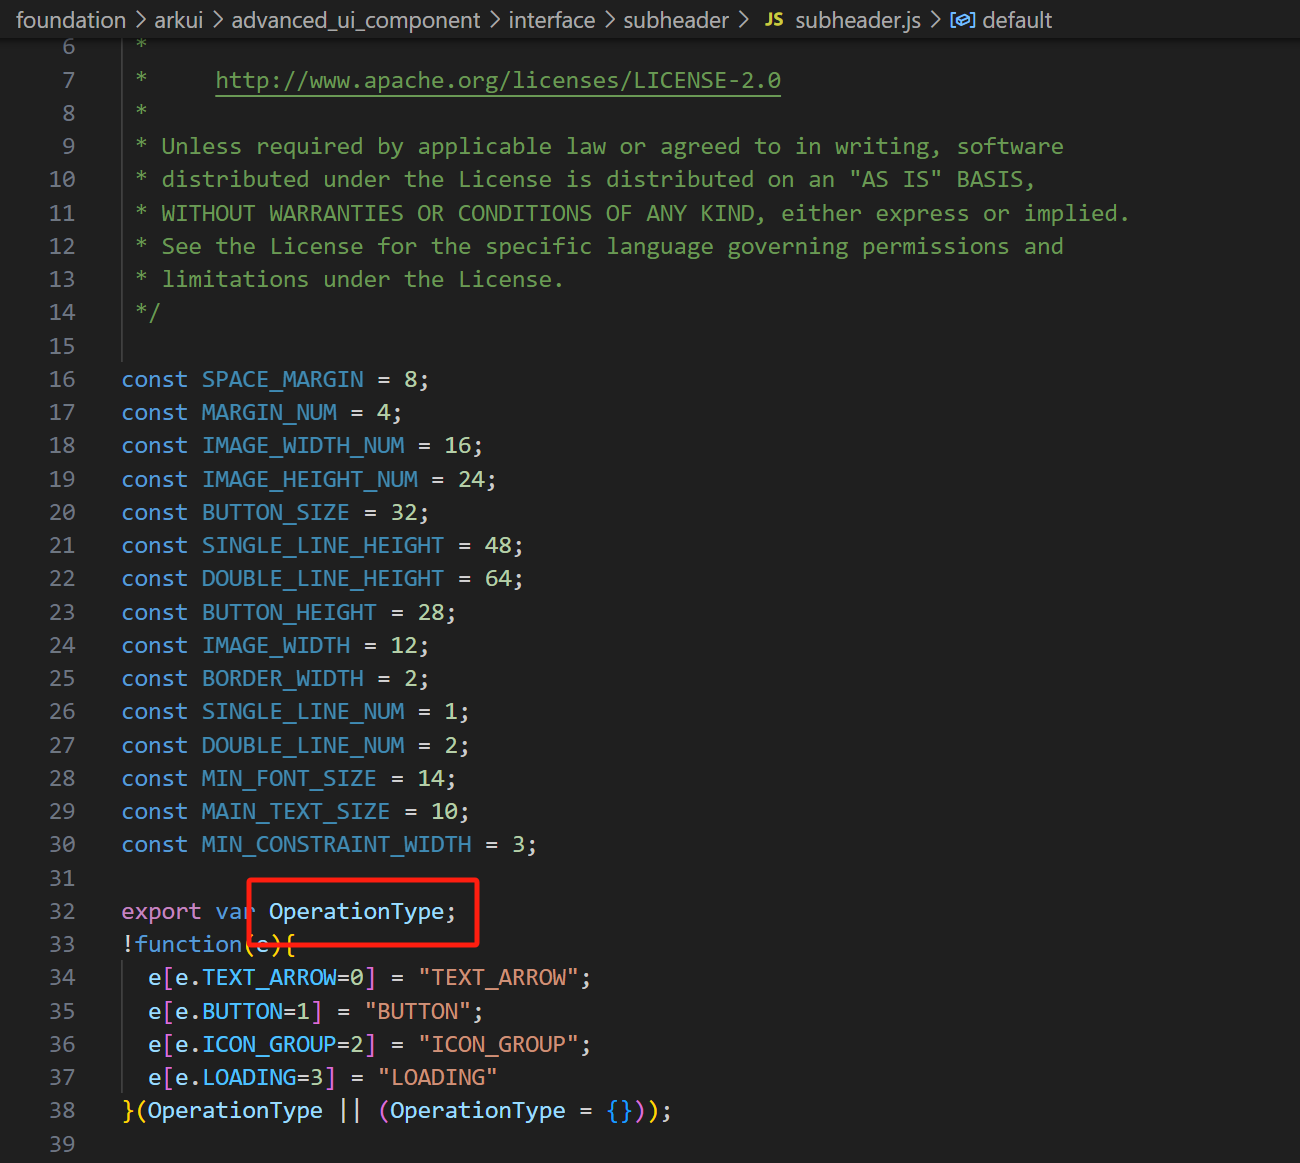Click 'e.ICON_GROUP=2' on line 36

(x=269, y=1044)
